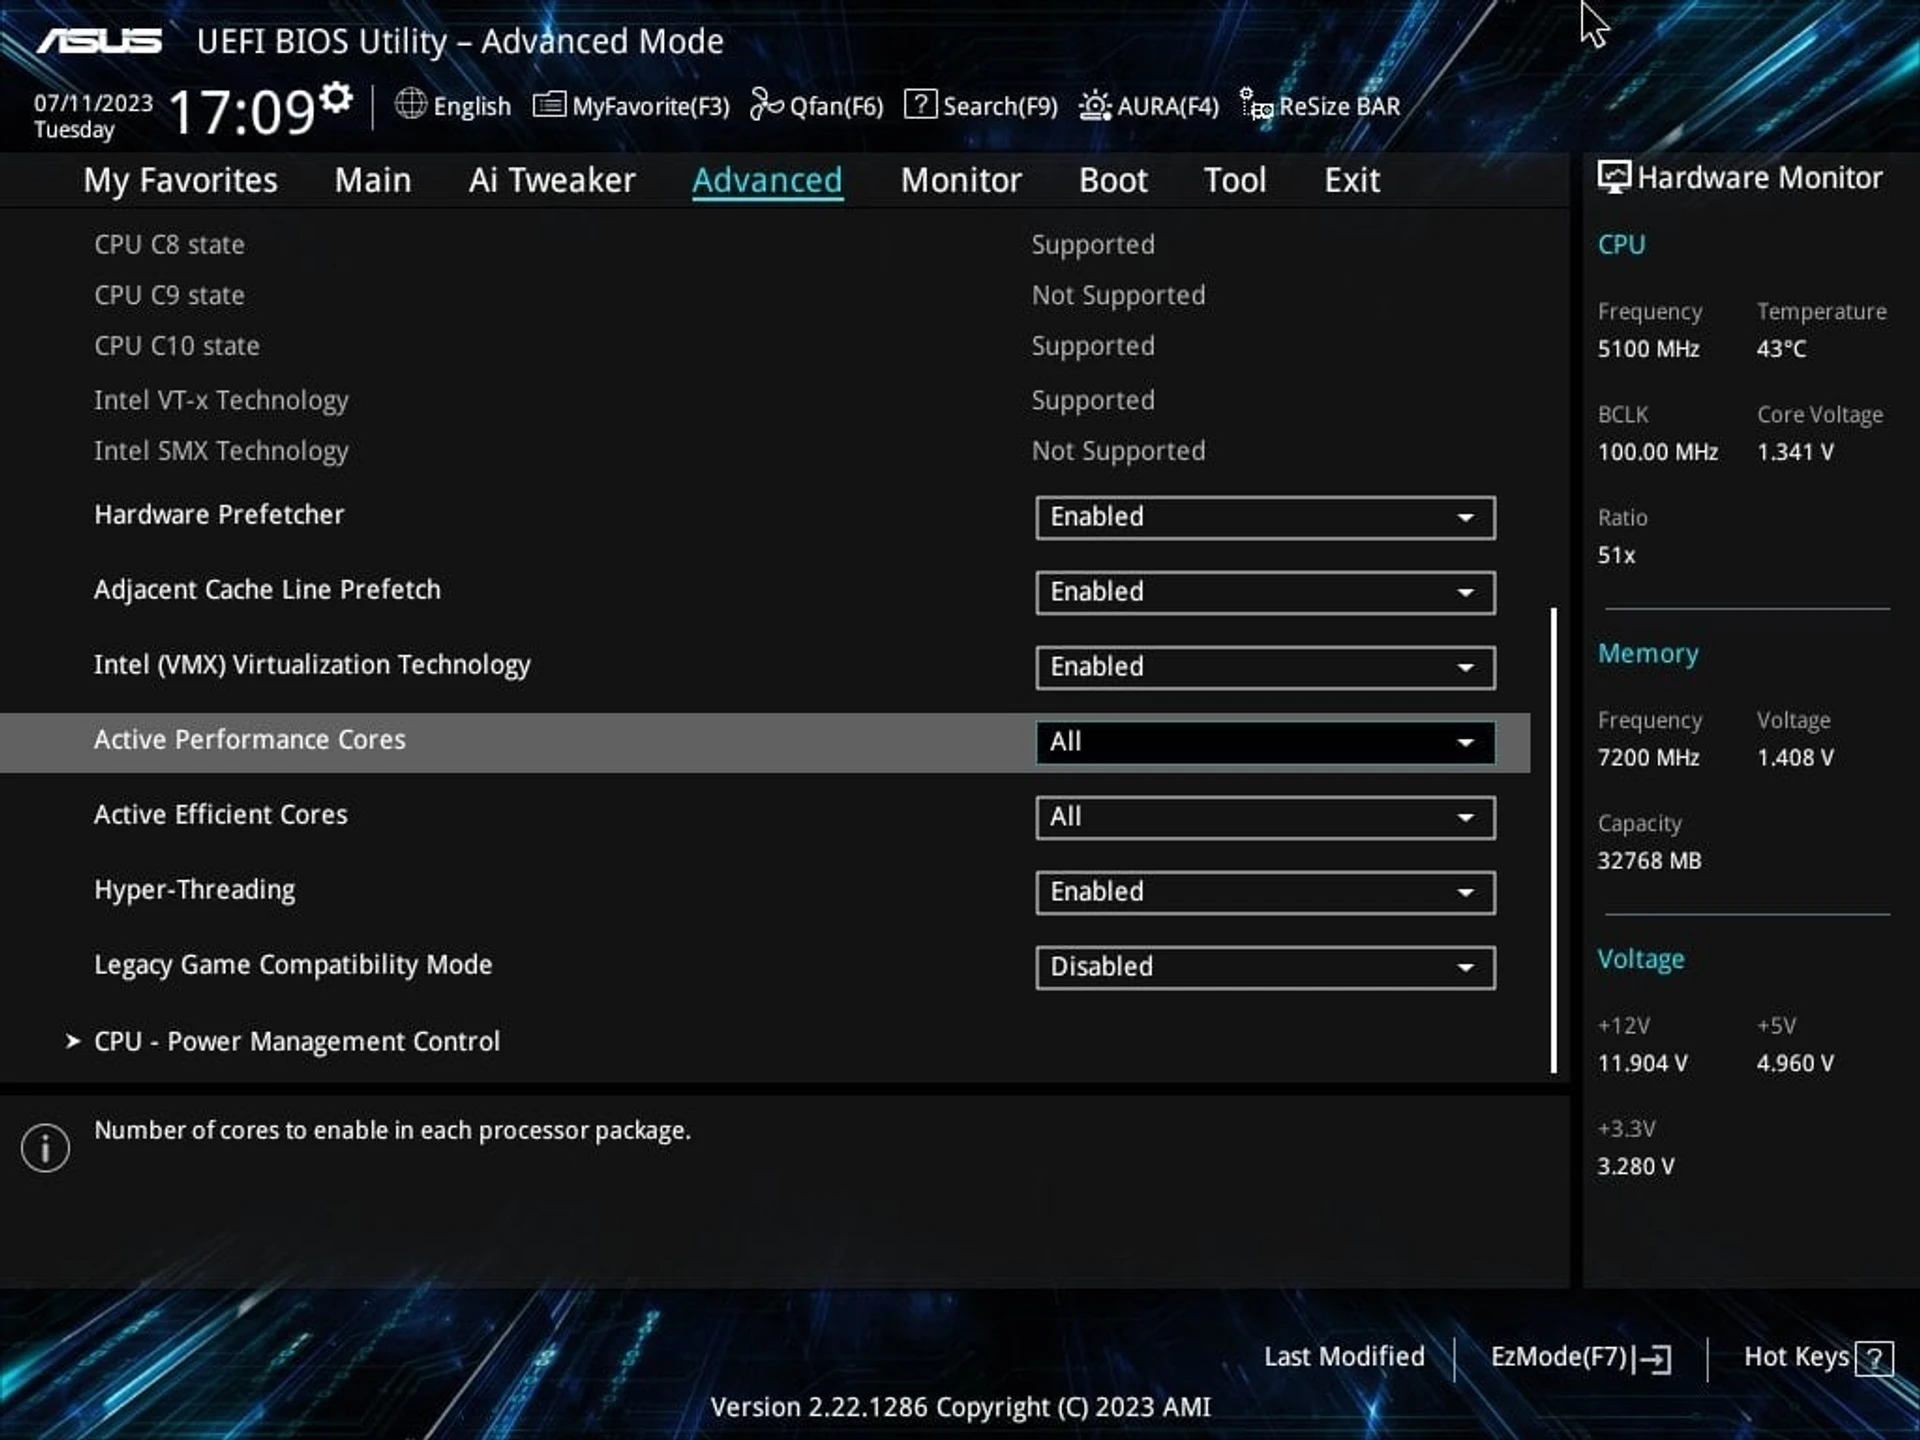Select Legacy Game Compatibility Mode label

(293, 965)
